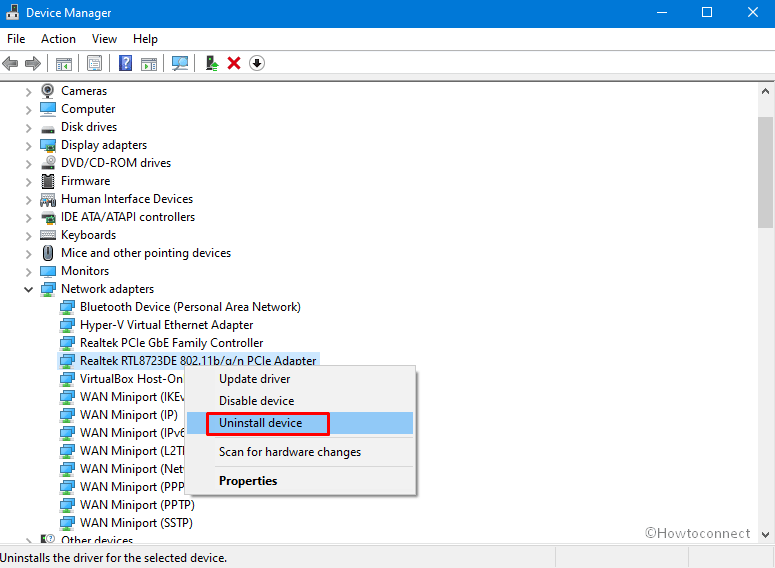Select Bluetooth Device (Personal Area Network) label

190,307
